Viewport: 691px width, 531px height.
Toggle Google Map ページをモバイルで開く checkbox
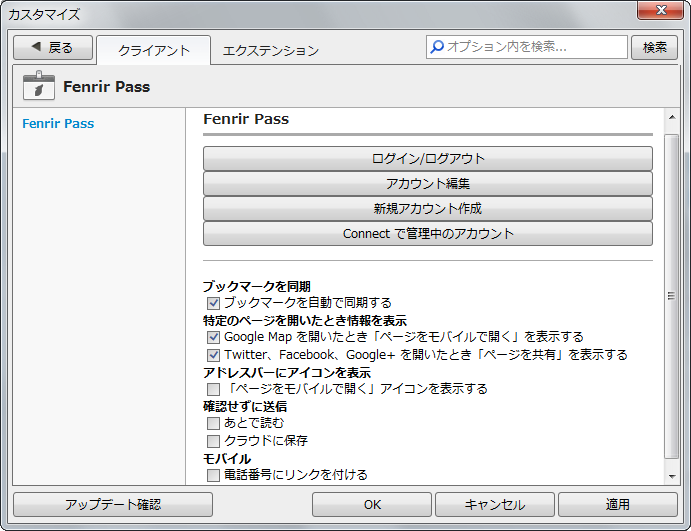(x=213, y=338)
